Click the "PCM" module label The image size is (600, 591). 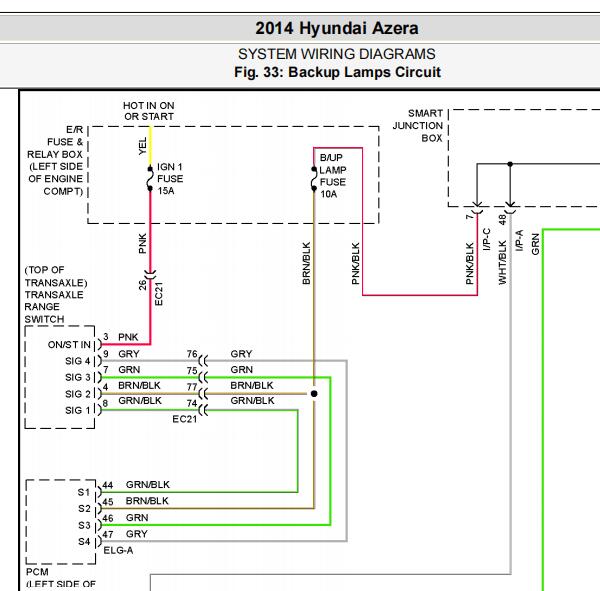(37, 572)
